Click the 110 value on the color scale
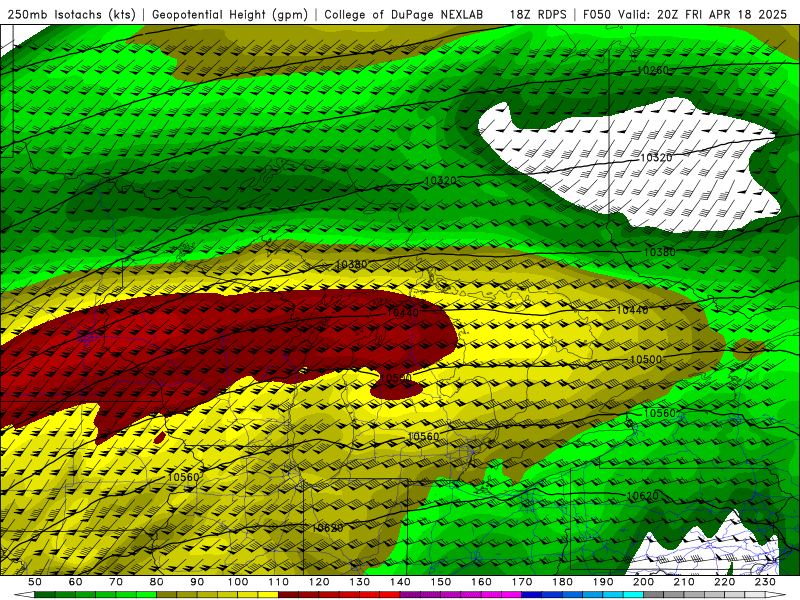 pos(278,582)
